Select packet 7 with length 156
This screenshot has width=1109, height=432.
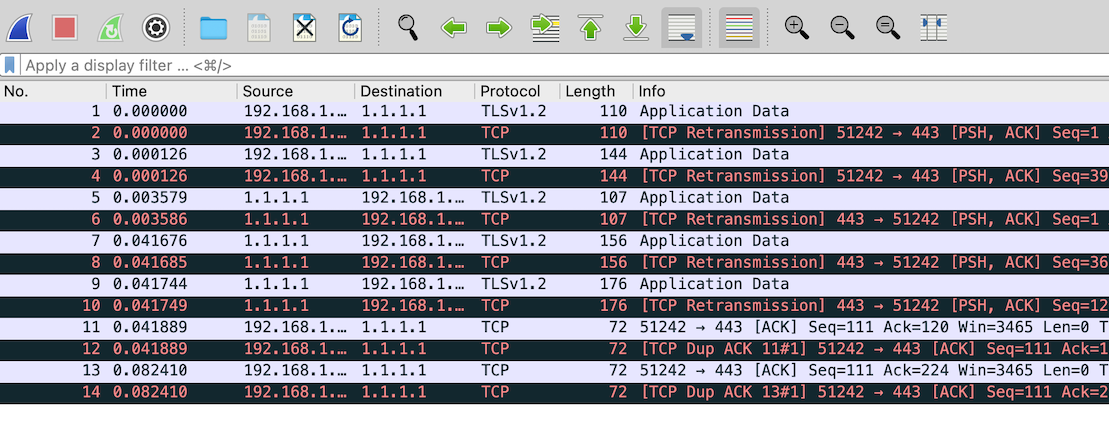click(x=554, y=241)
